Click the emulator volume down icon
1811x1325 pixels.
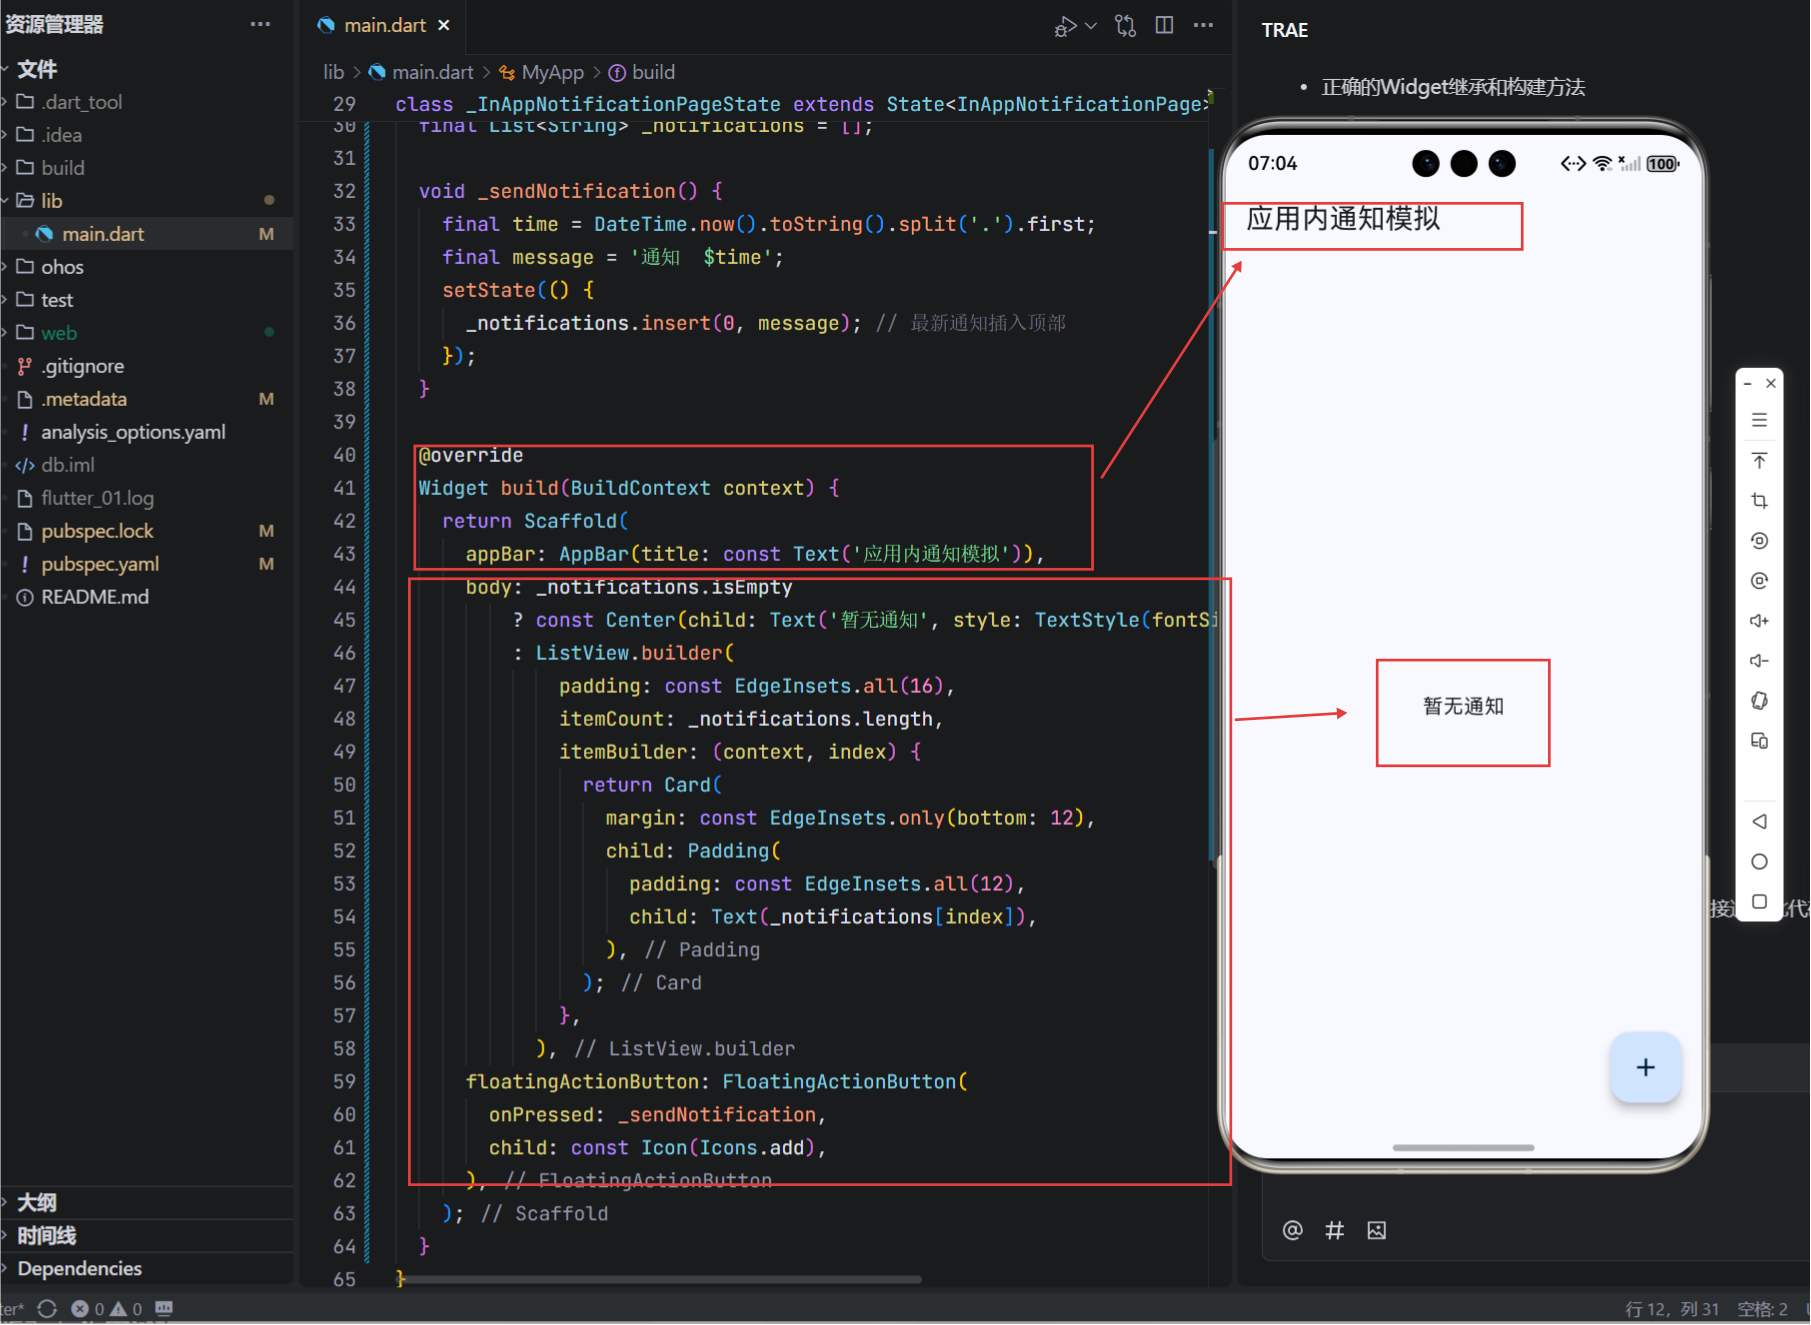pyautogui.click(x=1759, y=661)
